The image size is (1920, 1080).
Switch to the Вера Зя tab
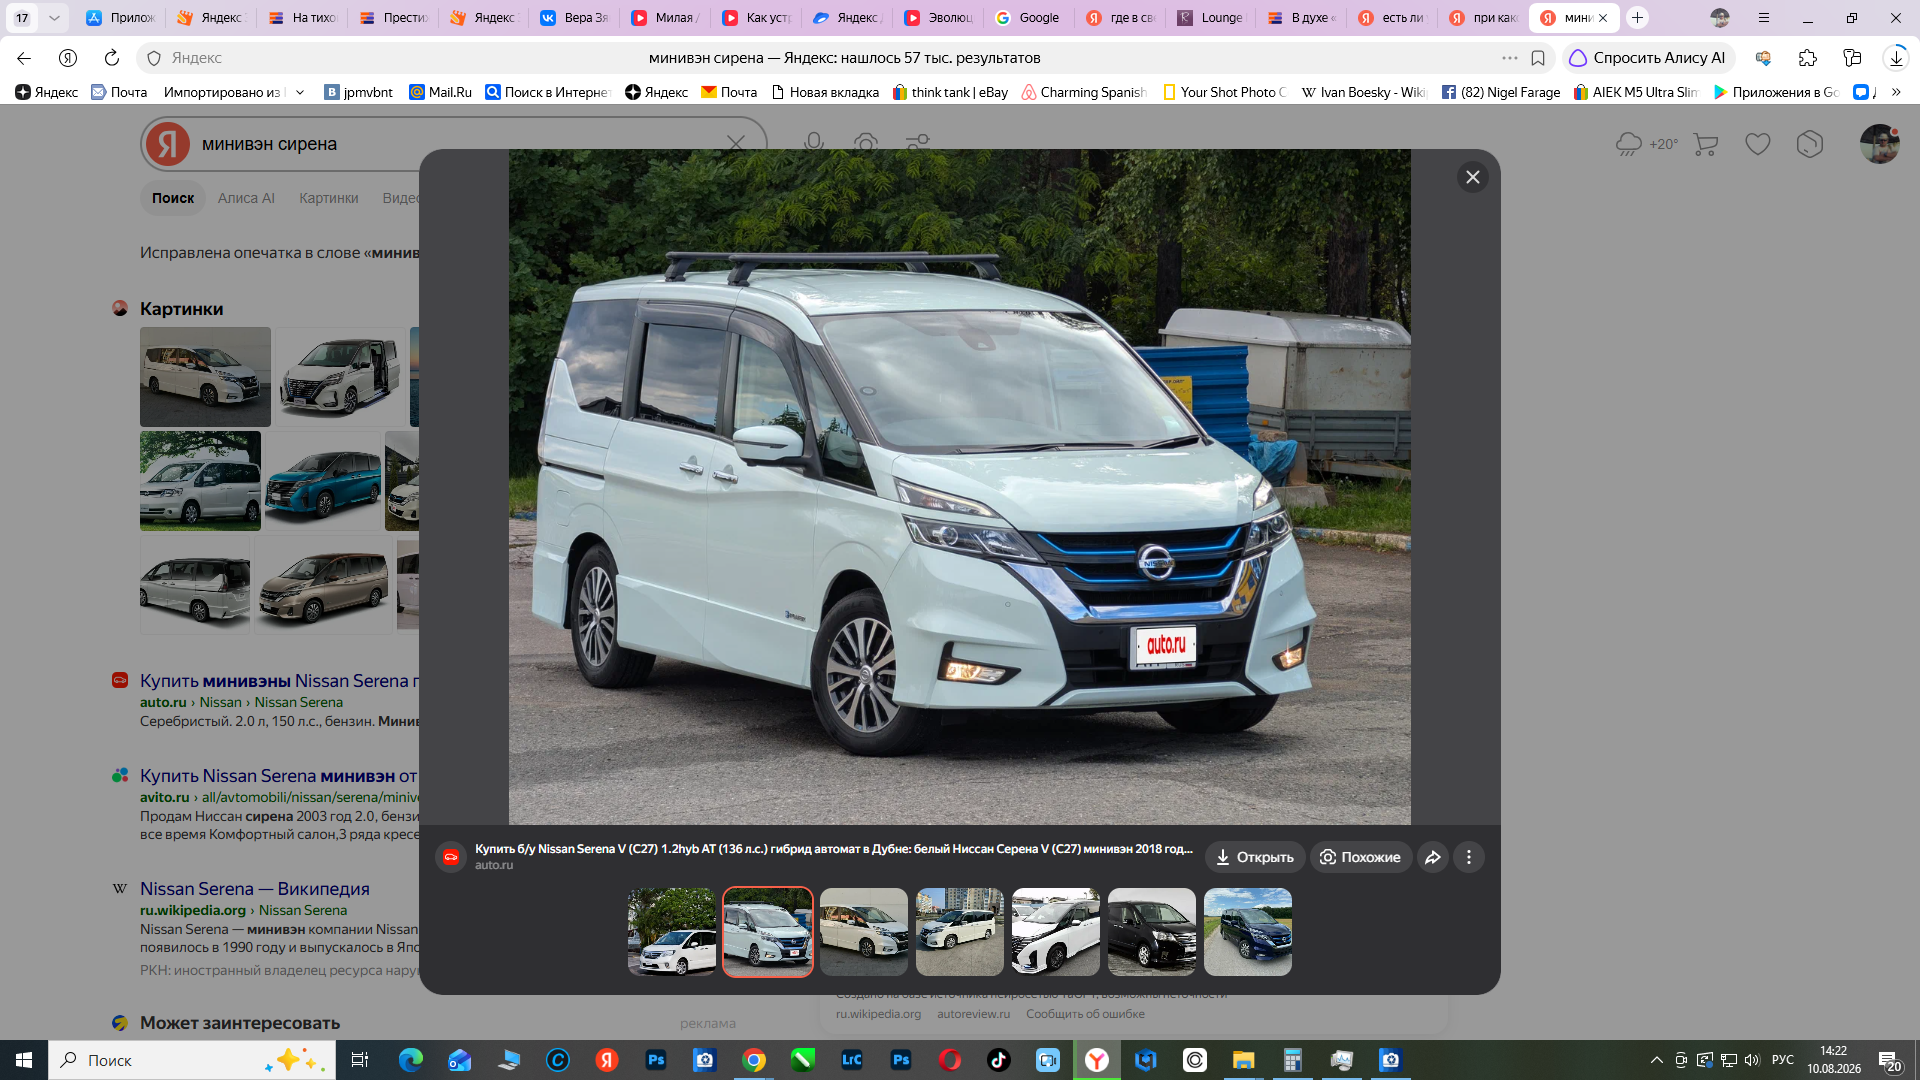click(574, 18)
